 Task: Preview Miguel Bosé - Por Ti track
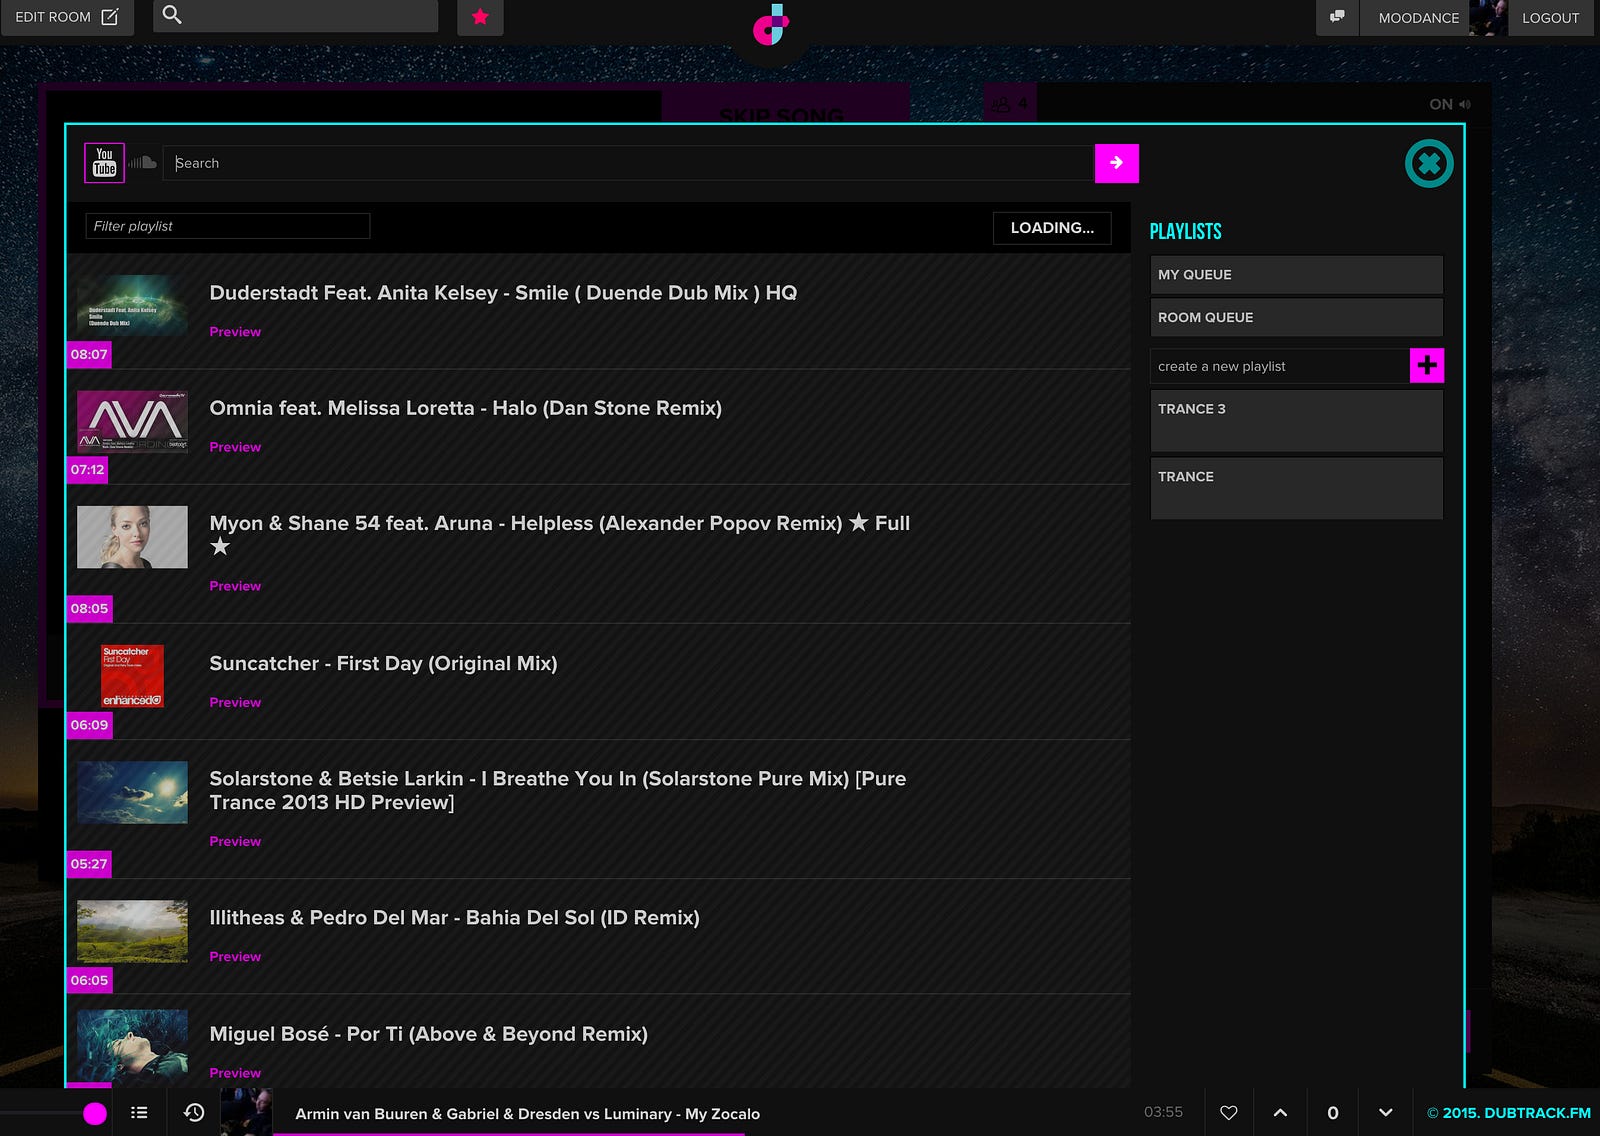tap(235, 1072)
